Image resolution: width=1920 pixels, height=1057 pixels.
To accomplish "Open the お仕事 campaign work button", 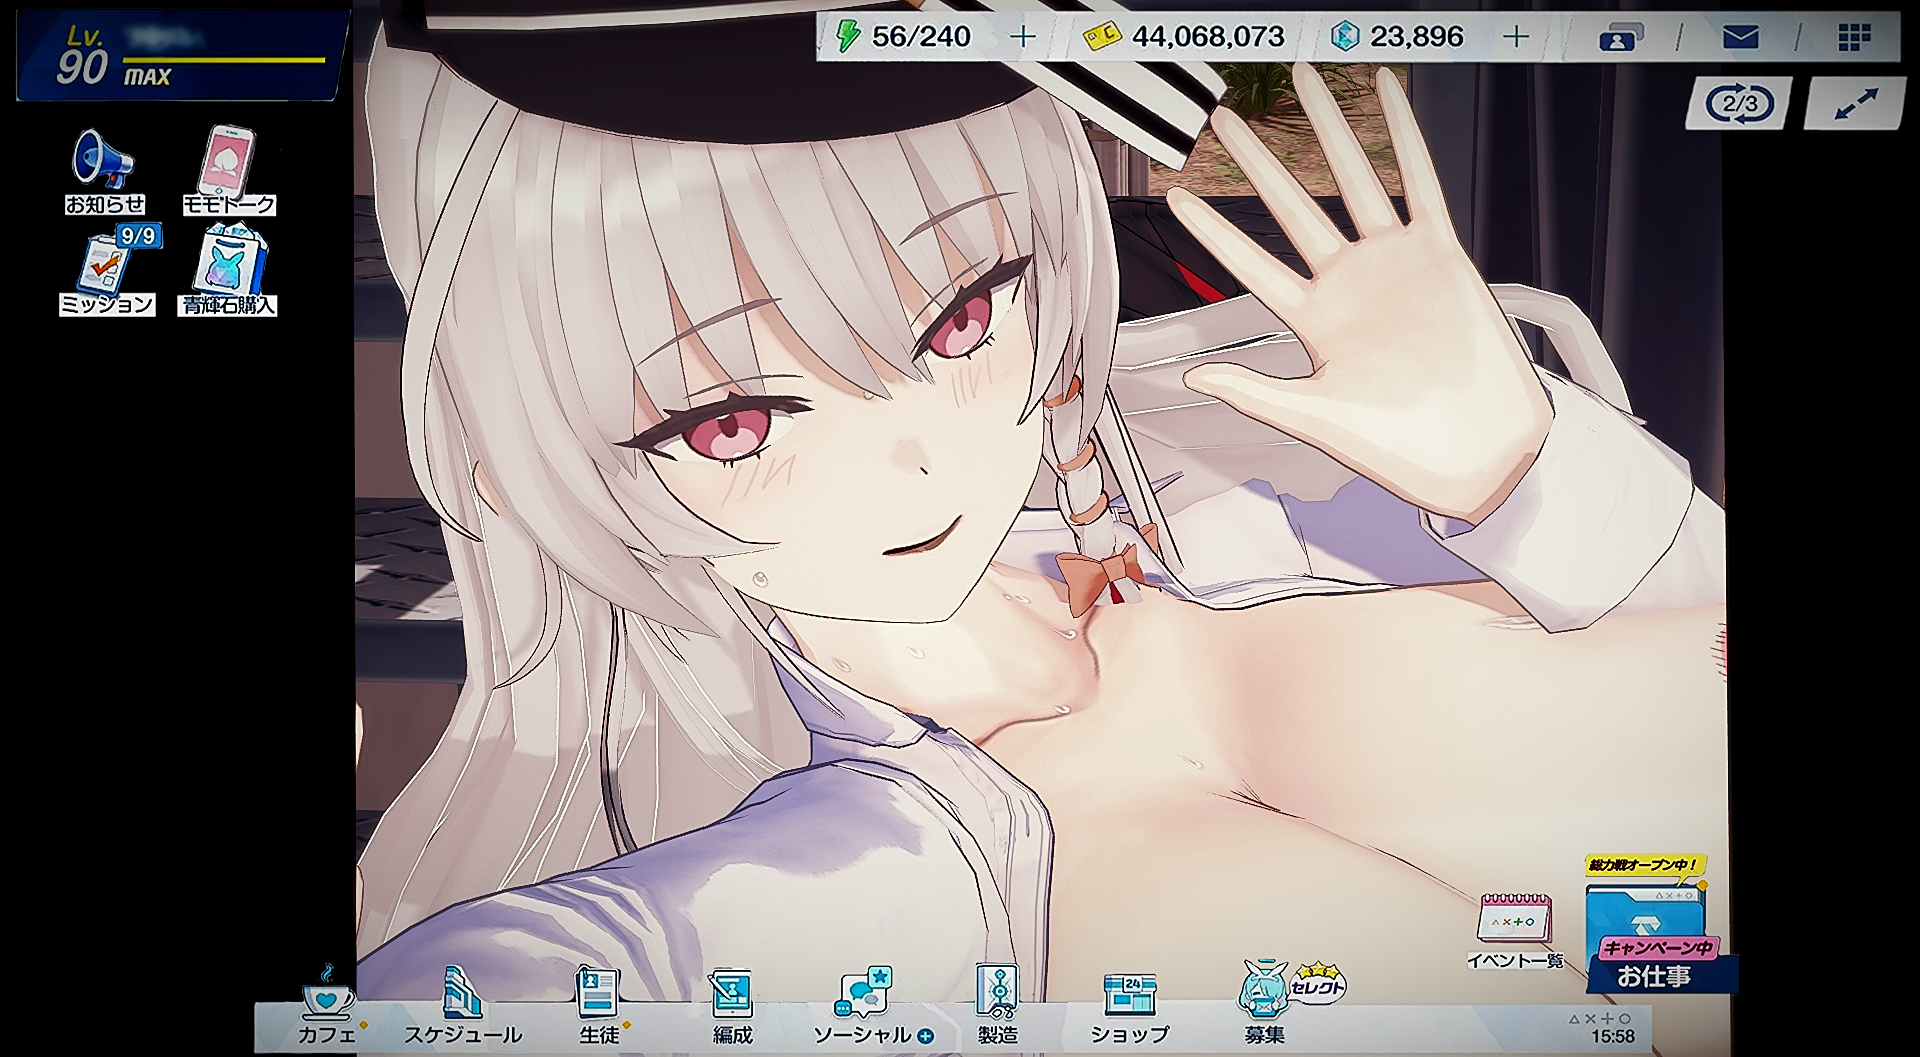I will click(x=1655, y=938).
